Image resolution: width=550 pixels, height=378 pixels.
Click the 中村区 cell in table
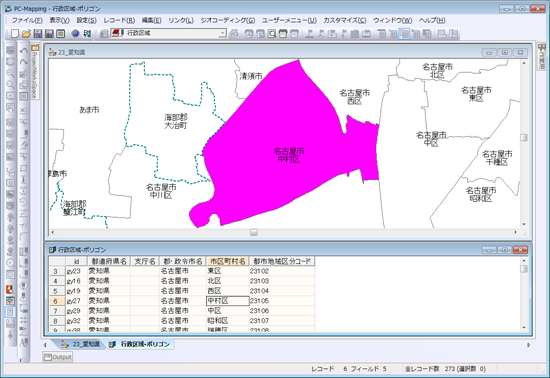228,301
